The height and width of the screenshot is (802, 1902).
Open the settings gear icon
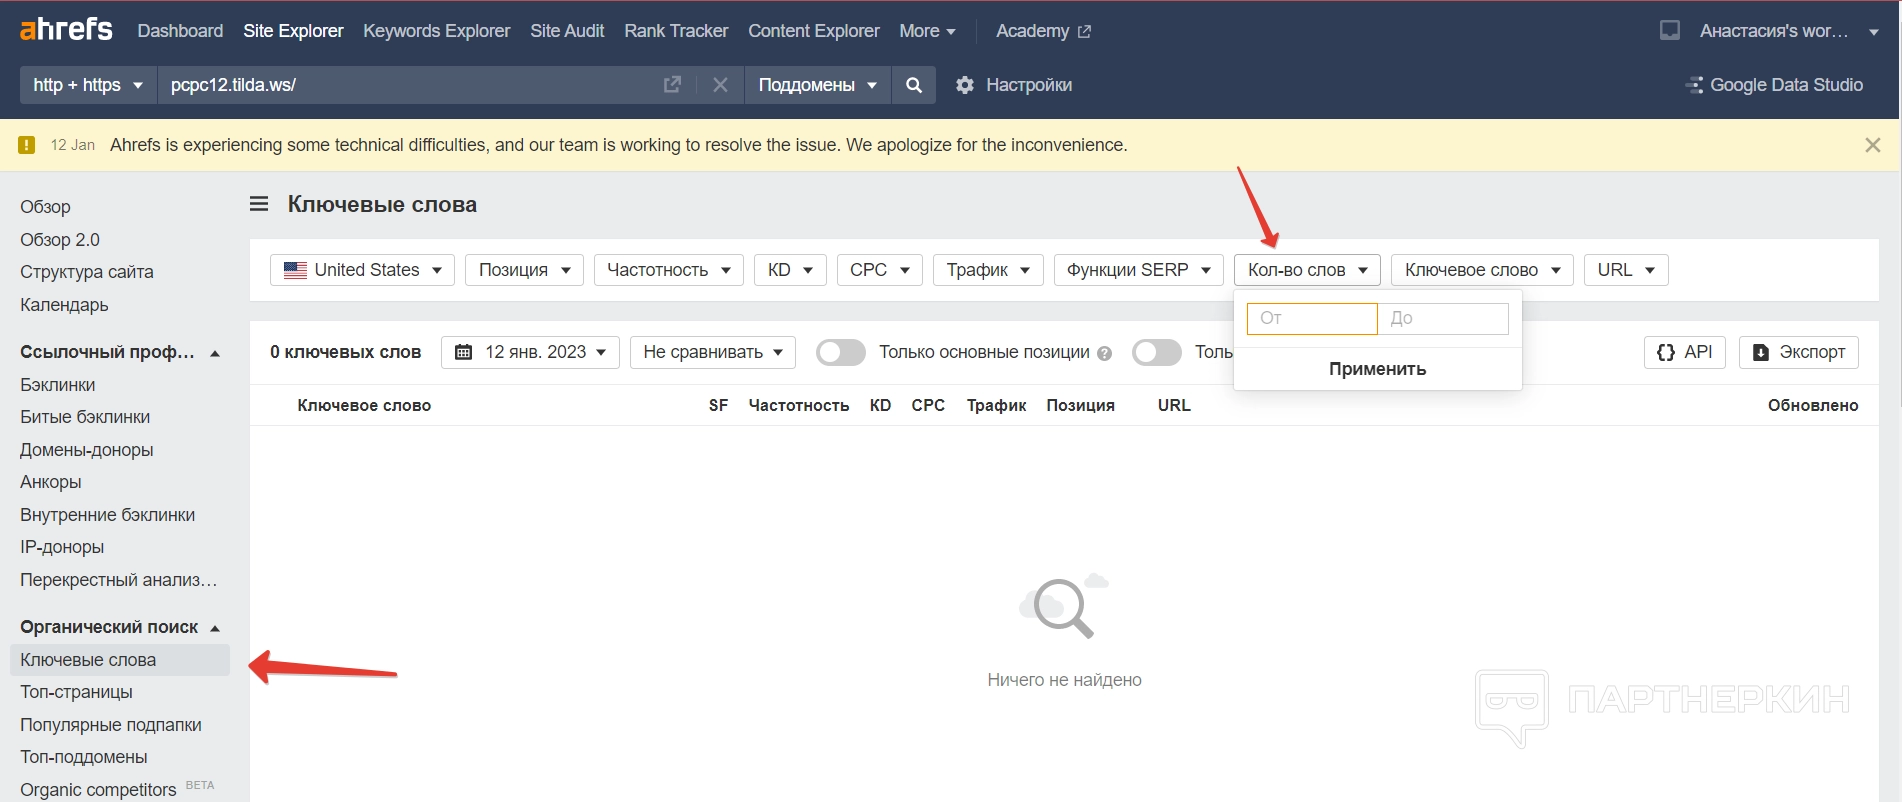click(x=964, y=85)
